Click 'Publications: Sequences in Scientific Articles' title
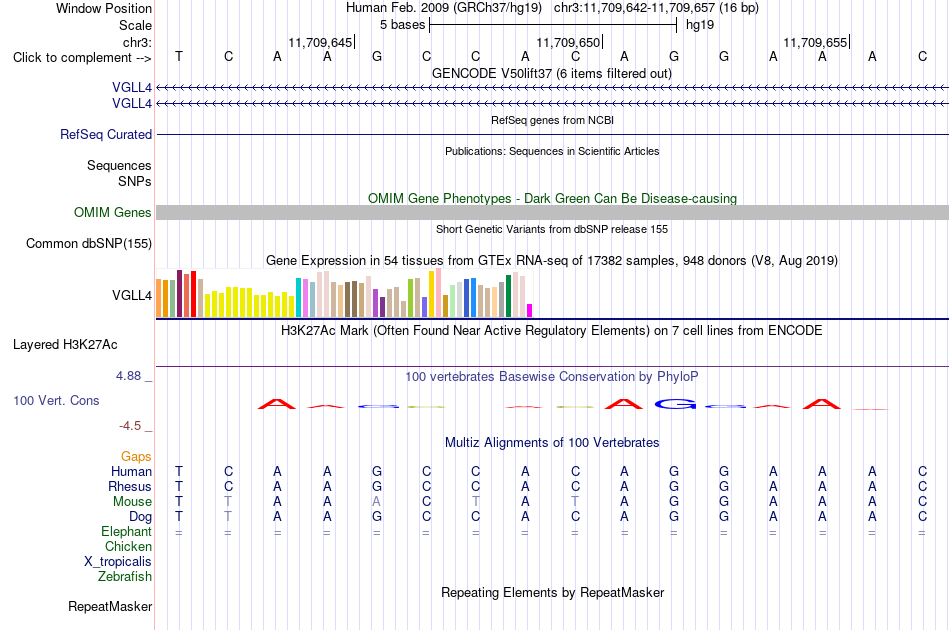The height and width of the screenshot is (630, 950). click(x=552, y=151)
